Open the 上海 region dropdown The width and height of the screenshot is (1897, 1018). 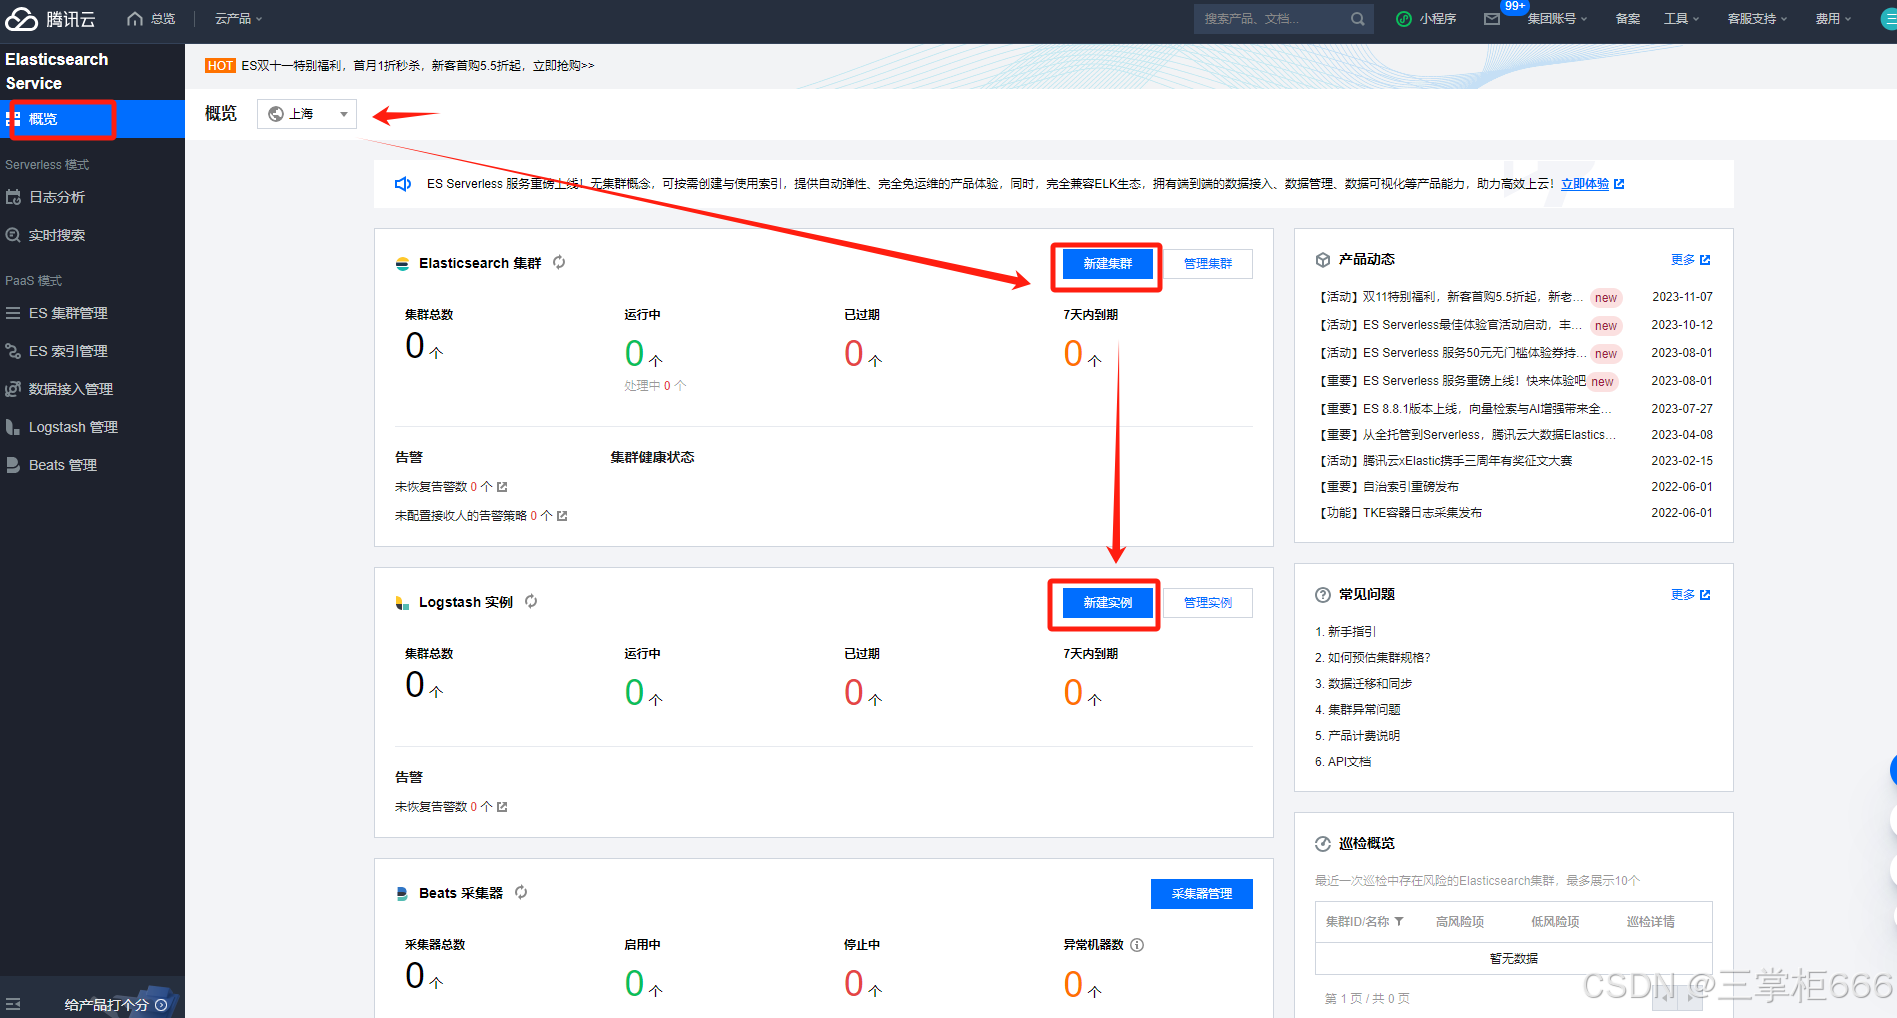click(307, 114)
